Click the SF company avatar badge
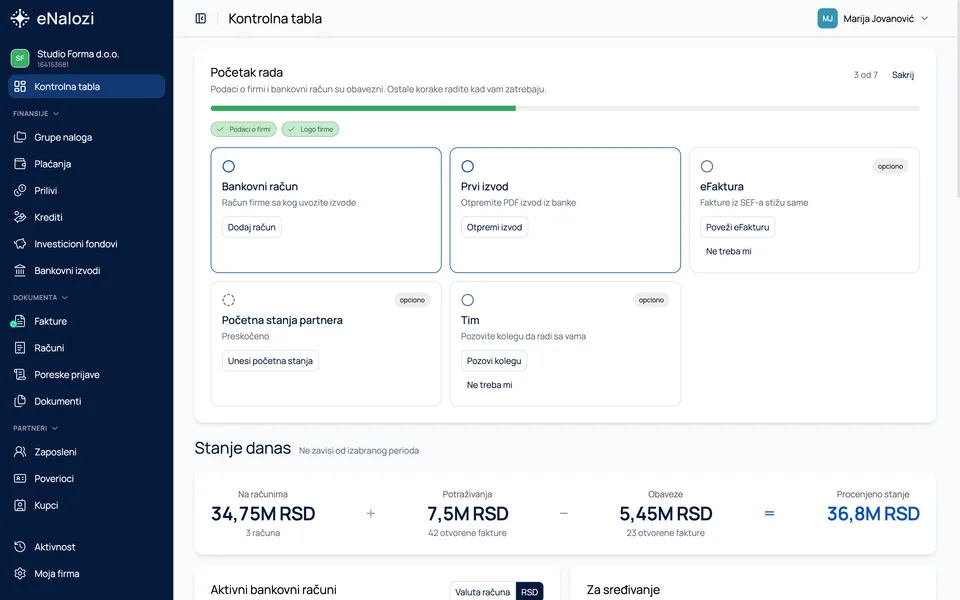This screenshot has height=600, width=960. (x=20, y=58)
